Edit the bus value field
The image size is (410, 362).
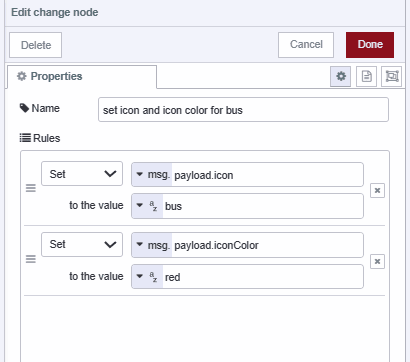(263, 206)
